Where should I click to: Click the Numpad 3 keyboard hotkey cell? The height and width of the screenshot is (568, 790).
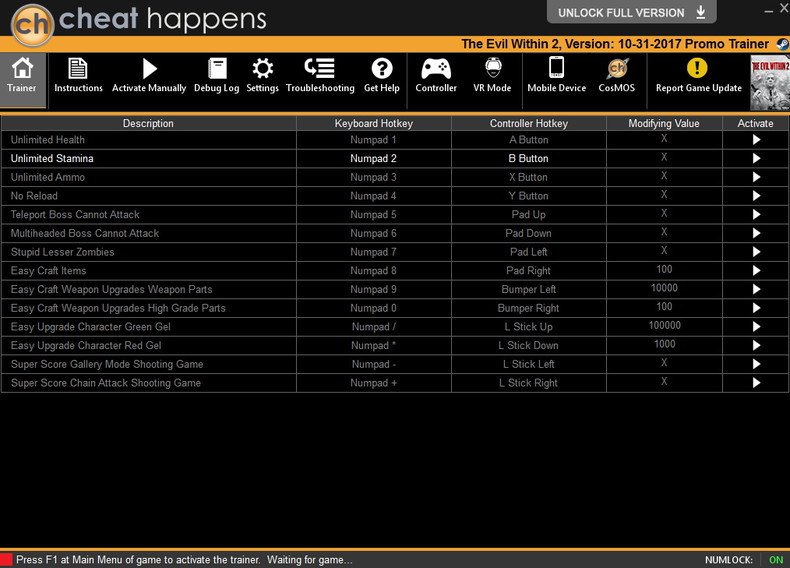373,177
